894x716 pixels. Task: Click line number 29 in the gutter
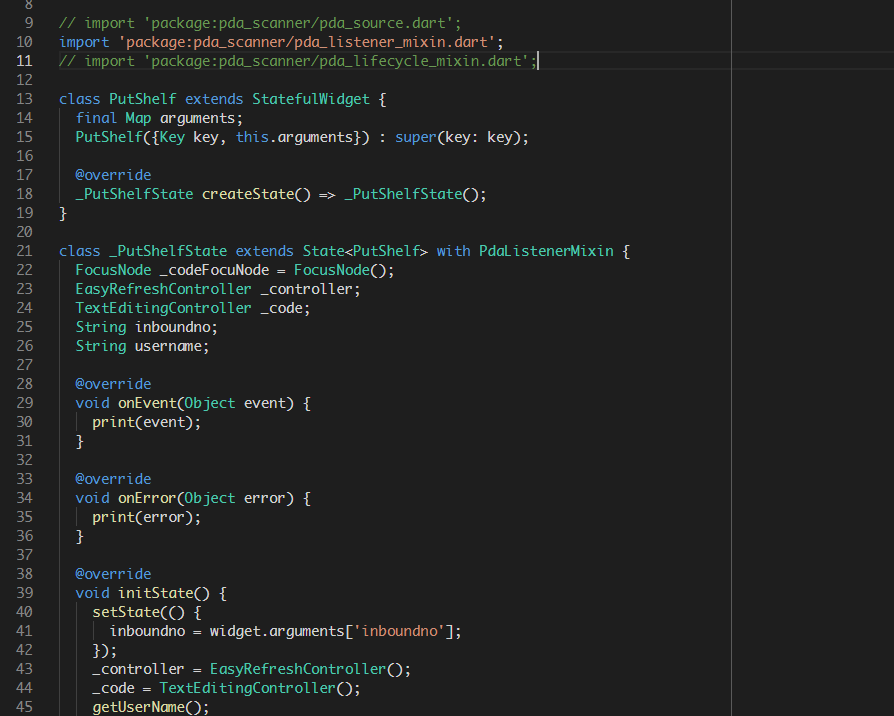[x=24, y=403]
